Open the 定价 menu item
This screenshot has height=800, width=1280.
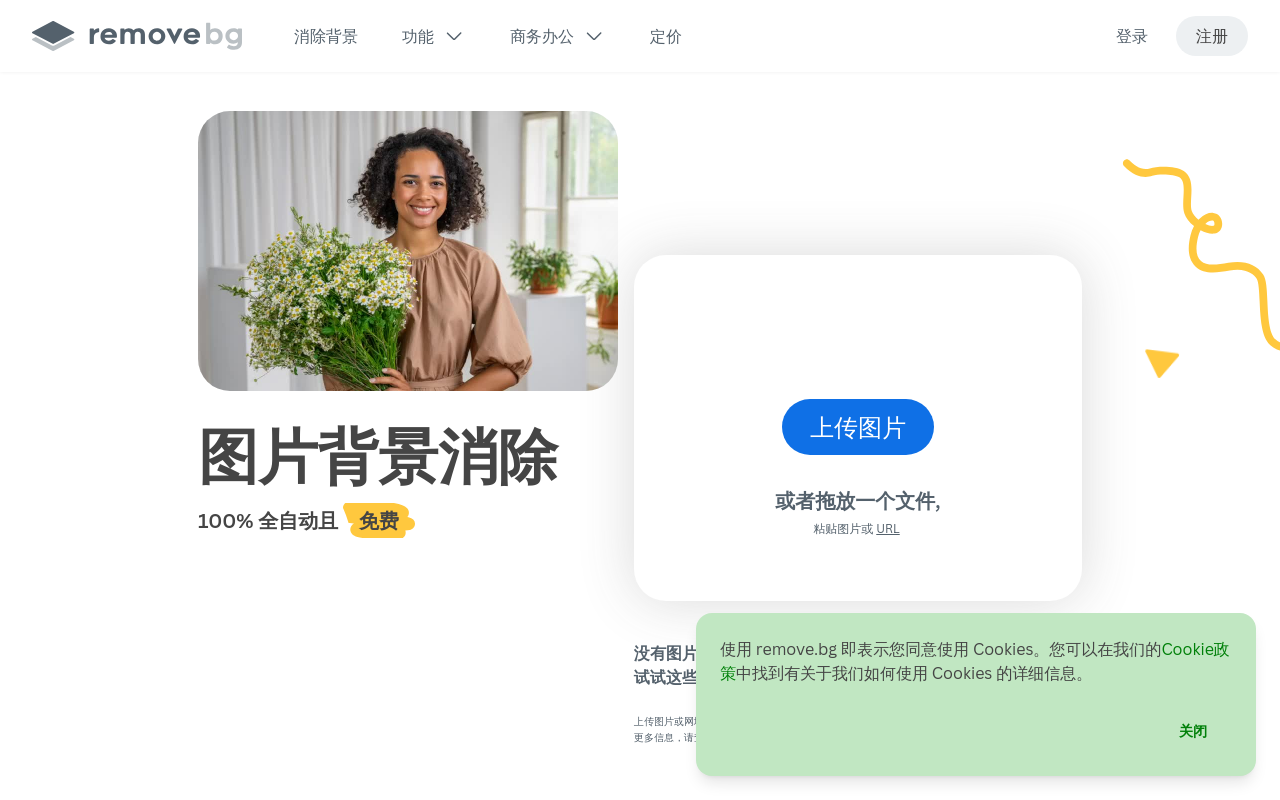pos(666,36)
